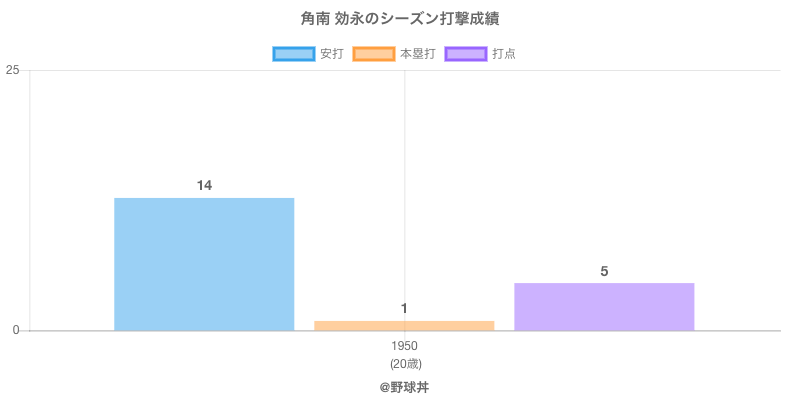This screenshot has width=800, height=400.
Task: Select the purple 打点 bar
Action: [x=604, y=306]
